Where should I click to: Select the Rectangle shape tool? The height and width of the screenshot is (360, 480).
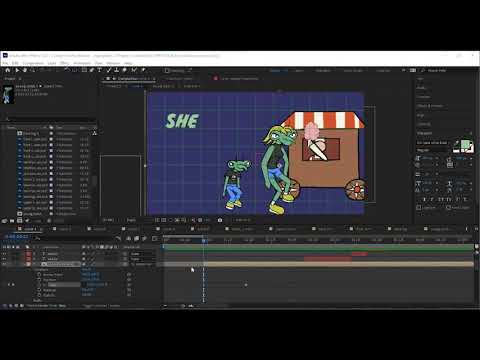click(x=84, y=70)
